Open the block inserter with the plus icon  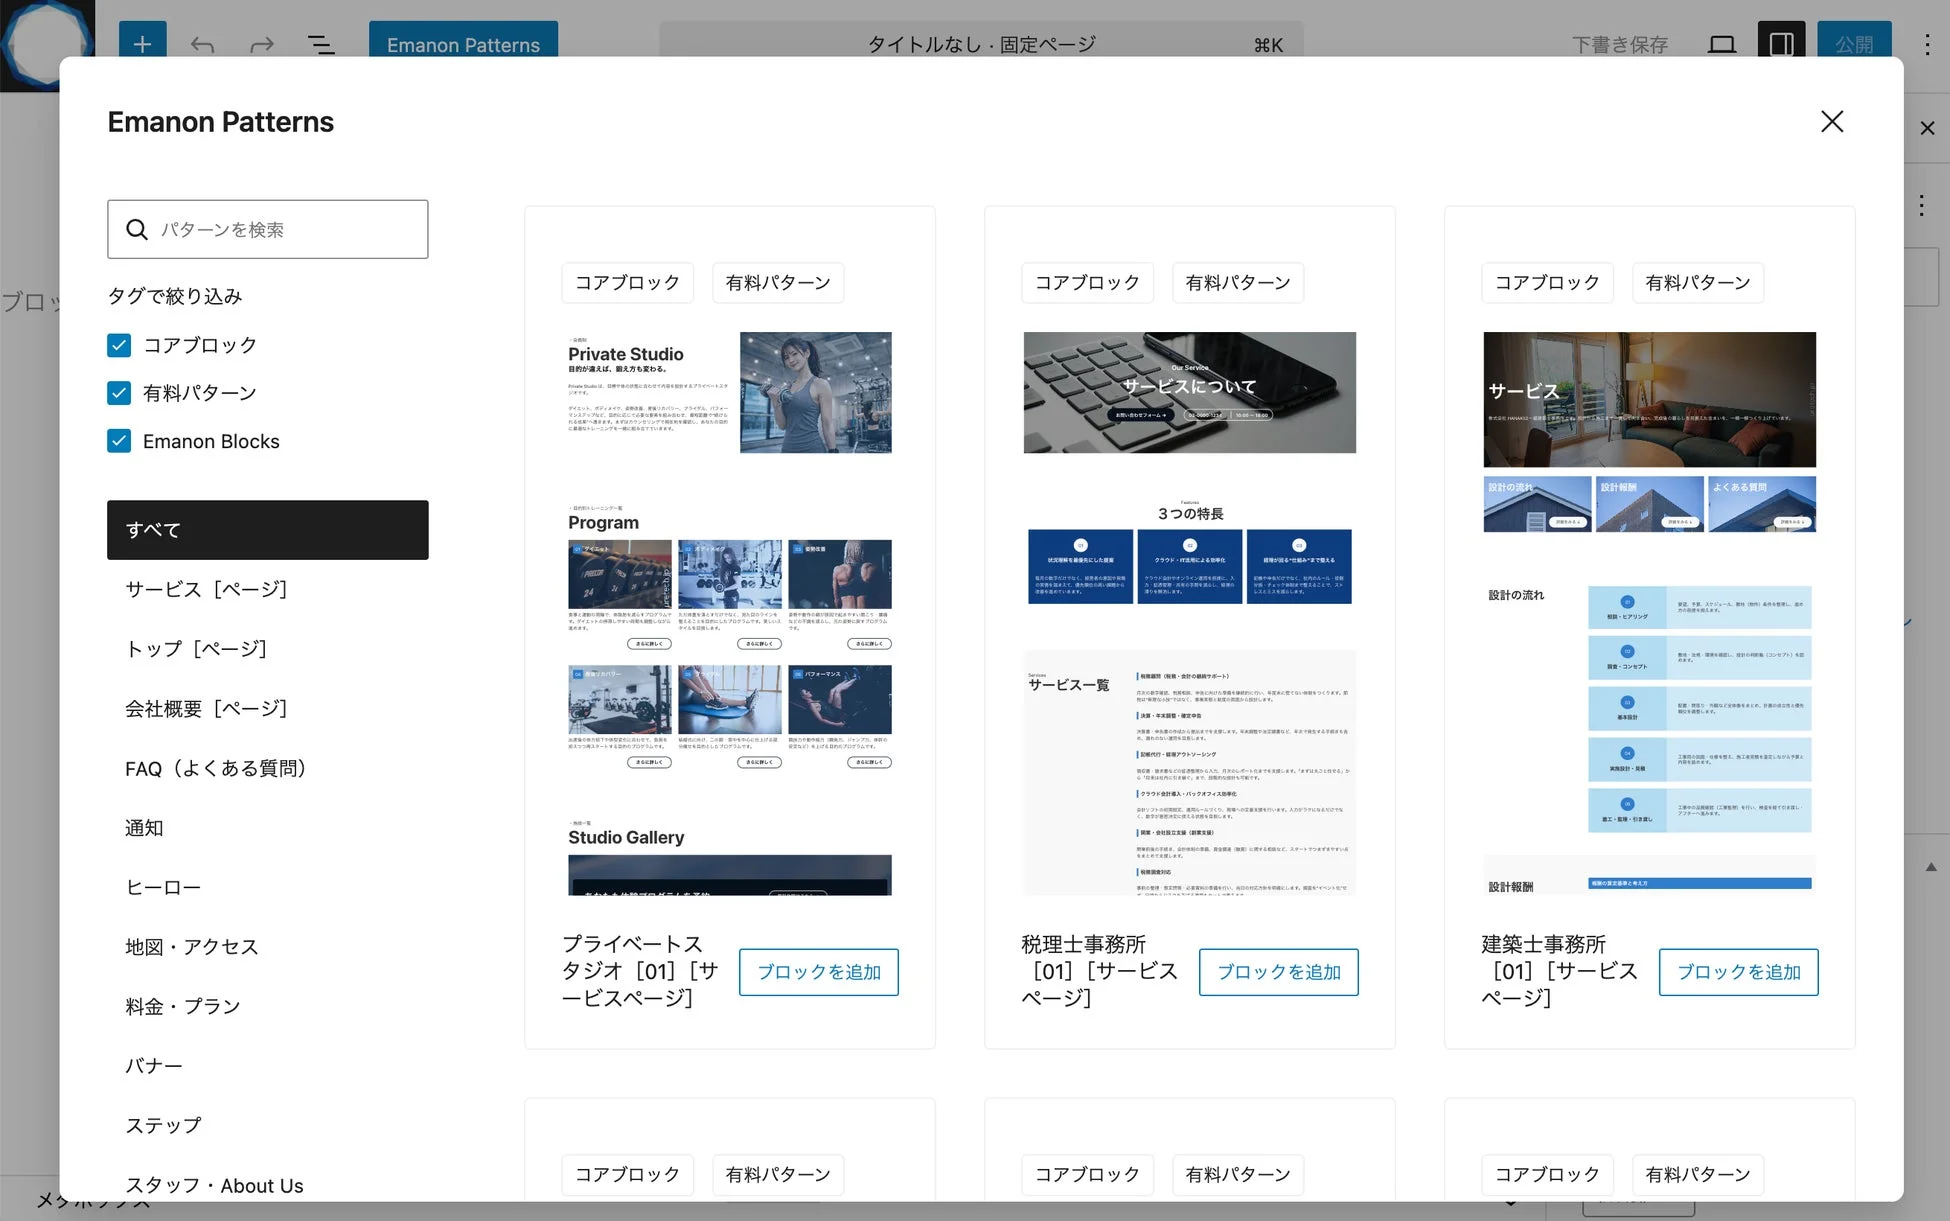click(142, 44)
